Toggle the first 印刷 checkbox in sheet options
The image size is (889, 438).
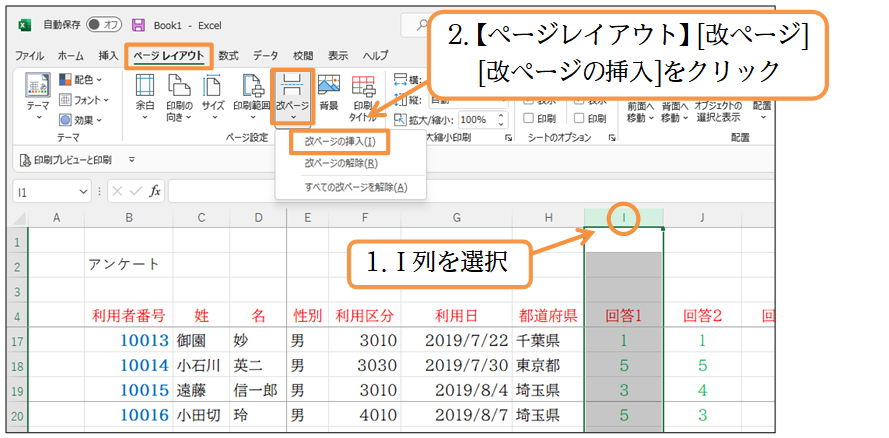point(528,119)
